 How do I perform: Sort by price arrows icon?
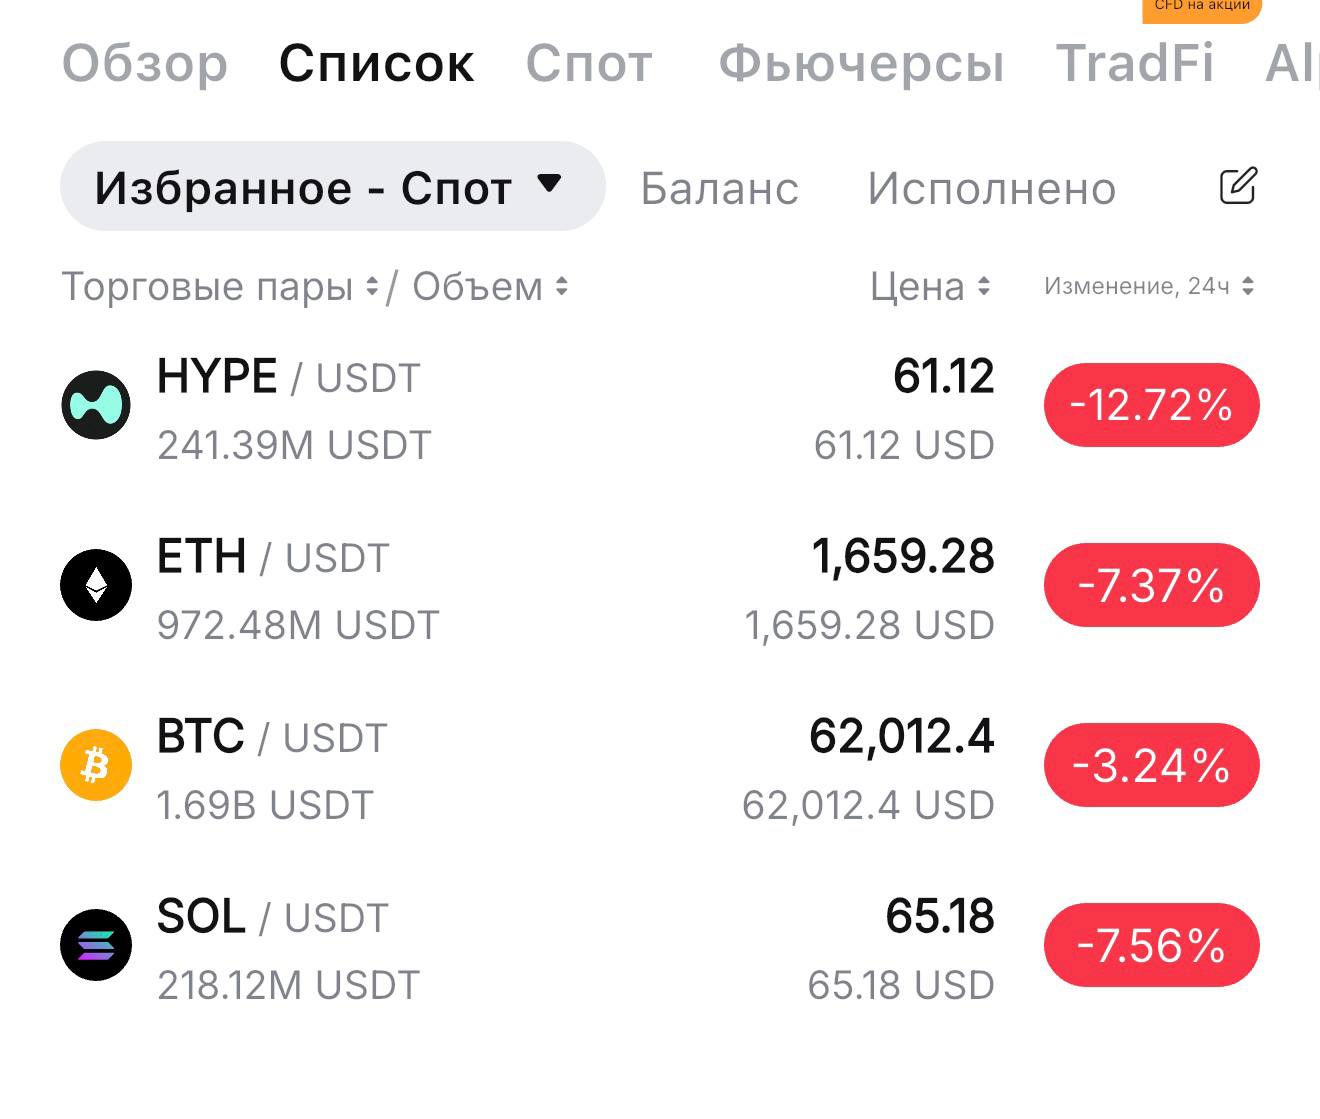tap(984, 287)
